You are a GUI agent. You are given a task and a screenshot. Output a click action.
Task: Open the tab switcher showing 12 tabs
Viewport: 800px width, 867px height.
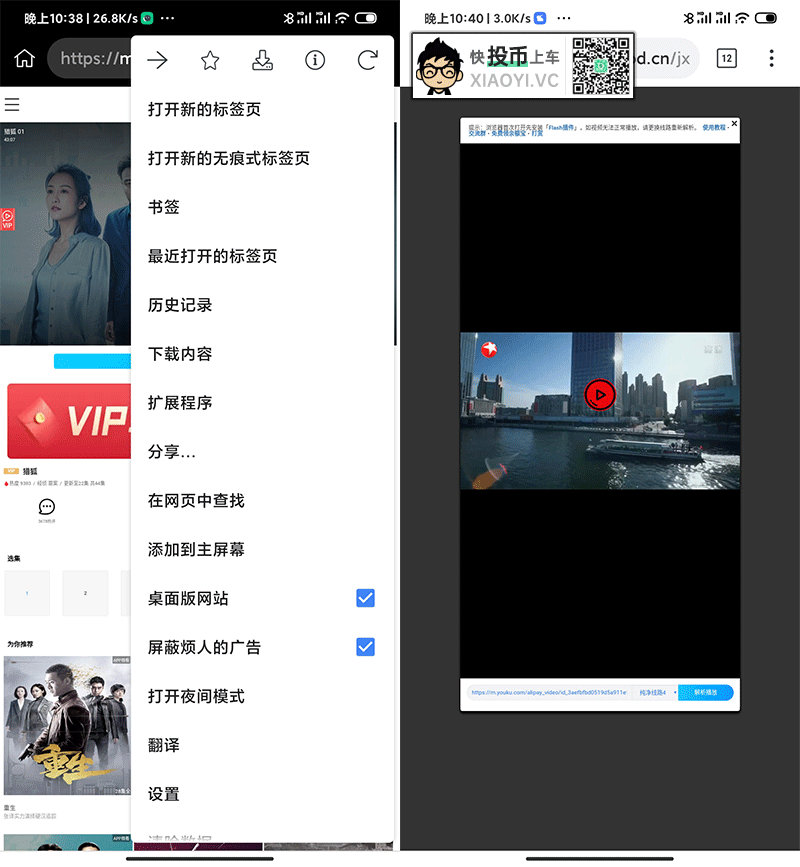pos(726,58)
